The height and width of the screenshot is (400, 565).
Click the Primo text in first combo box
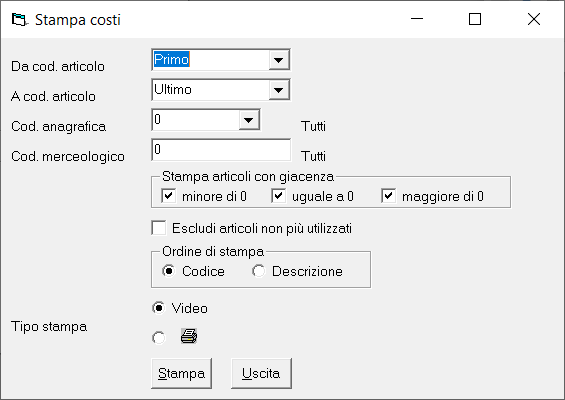(172, 59)
